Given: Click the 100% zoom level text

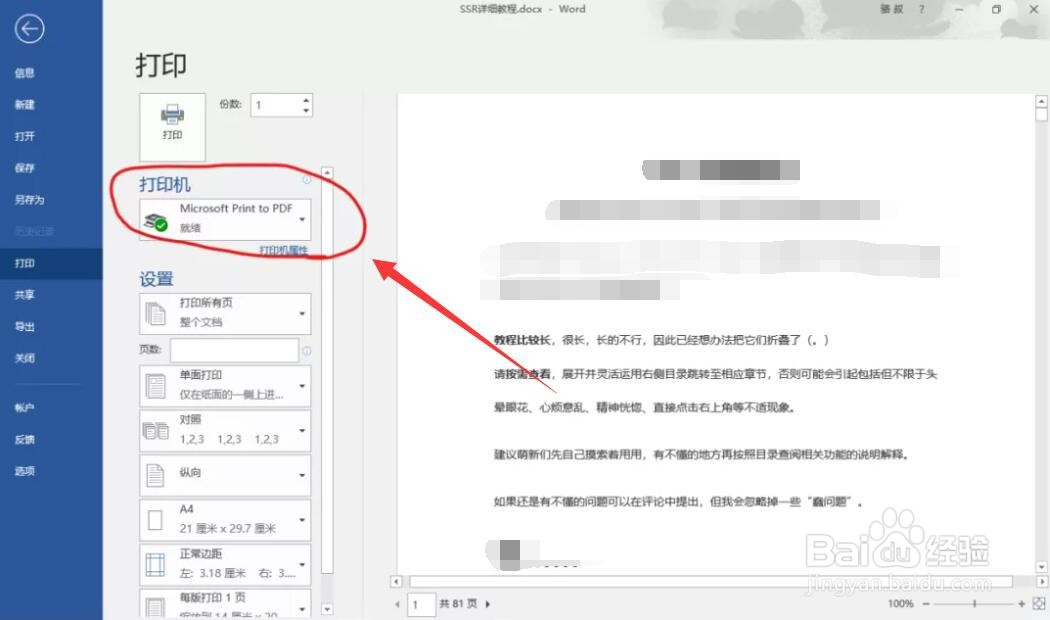Looking at the screenshot, I should pos(900,604).
